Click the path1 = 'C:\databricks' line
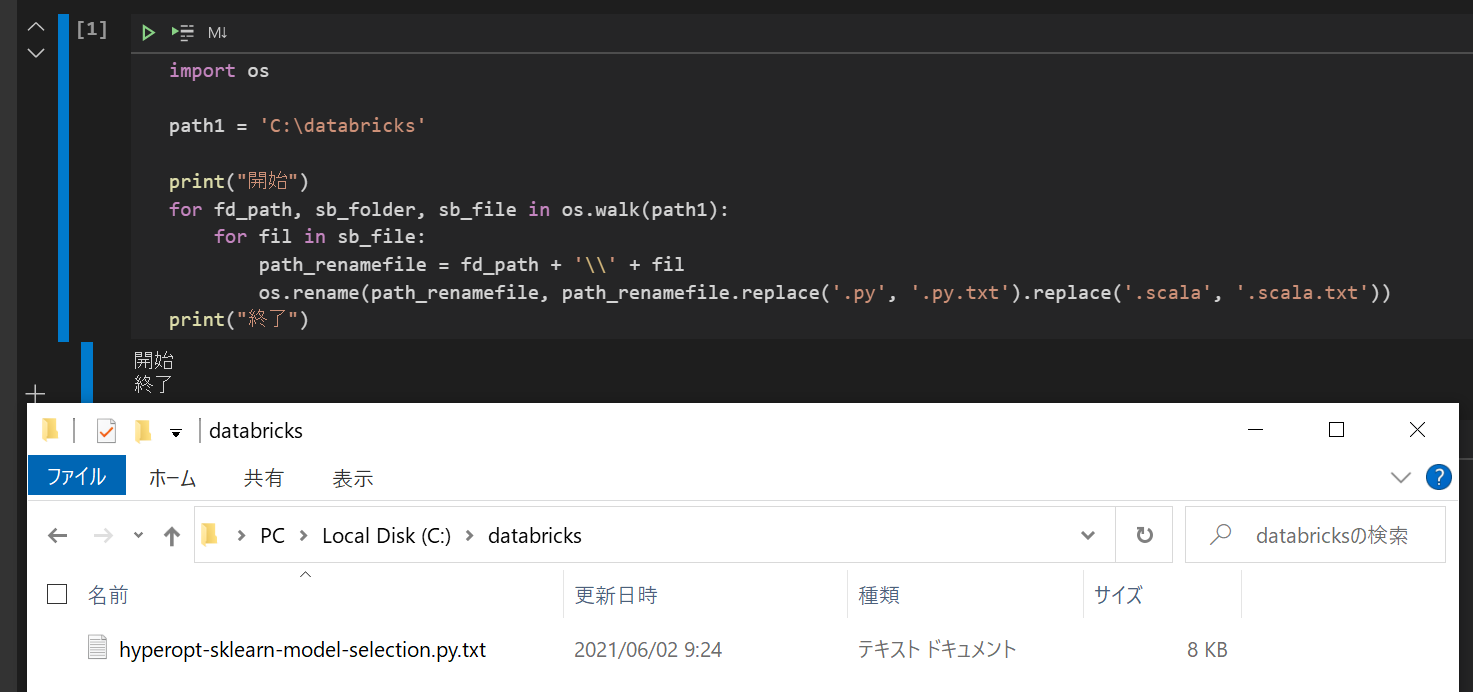Viewport: 1473px width, 692px height. 297,126
